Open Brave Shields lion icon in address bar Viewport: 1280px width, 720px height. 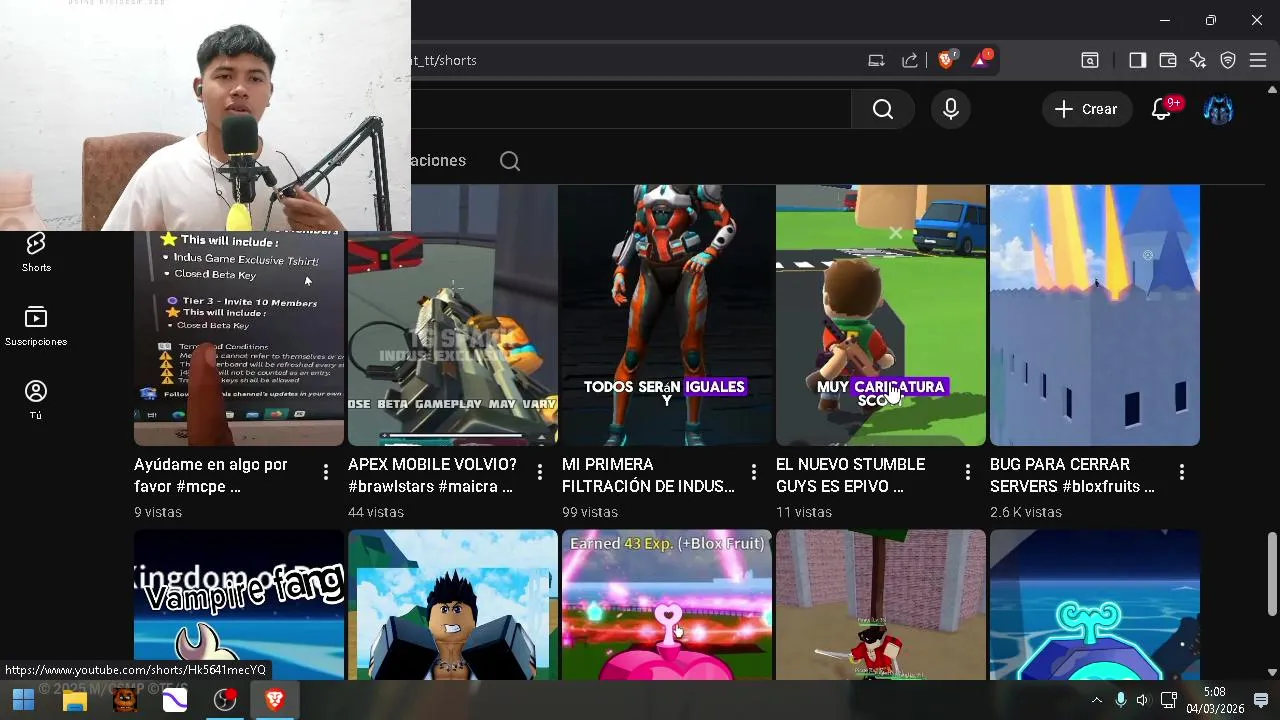pyautogui.click(x=946, y=60)
